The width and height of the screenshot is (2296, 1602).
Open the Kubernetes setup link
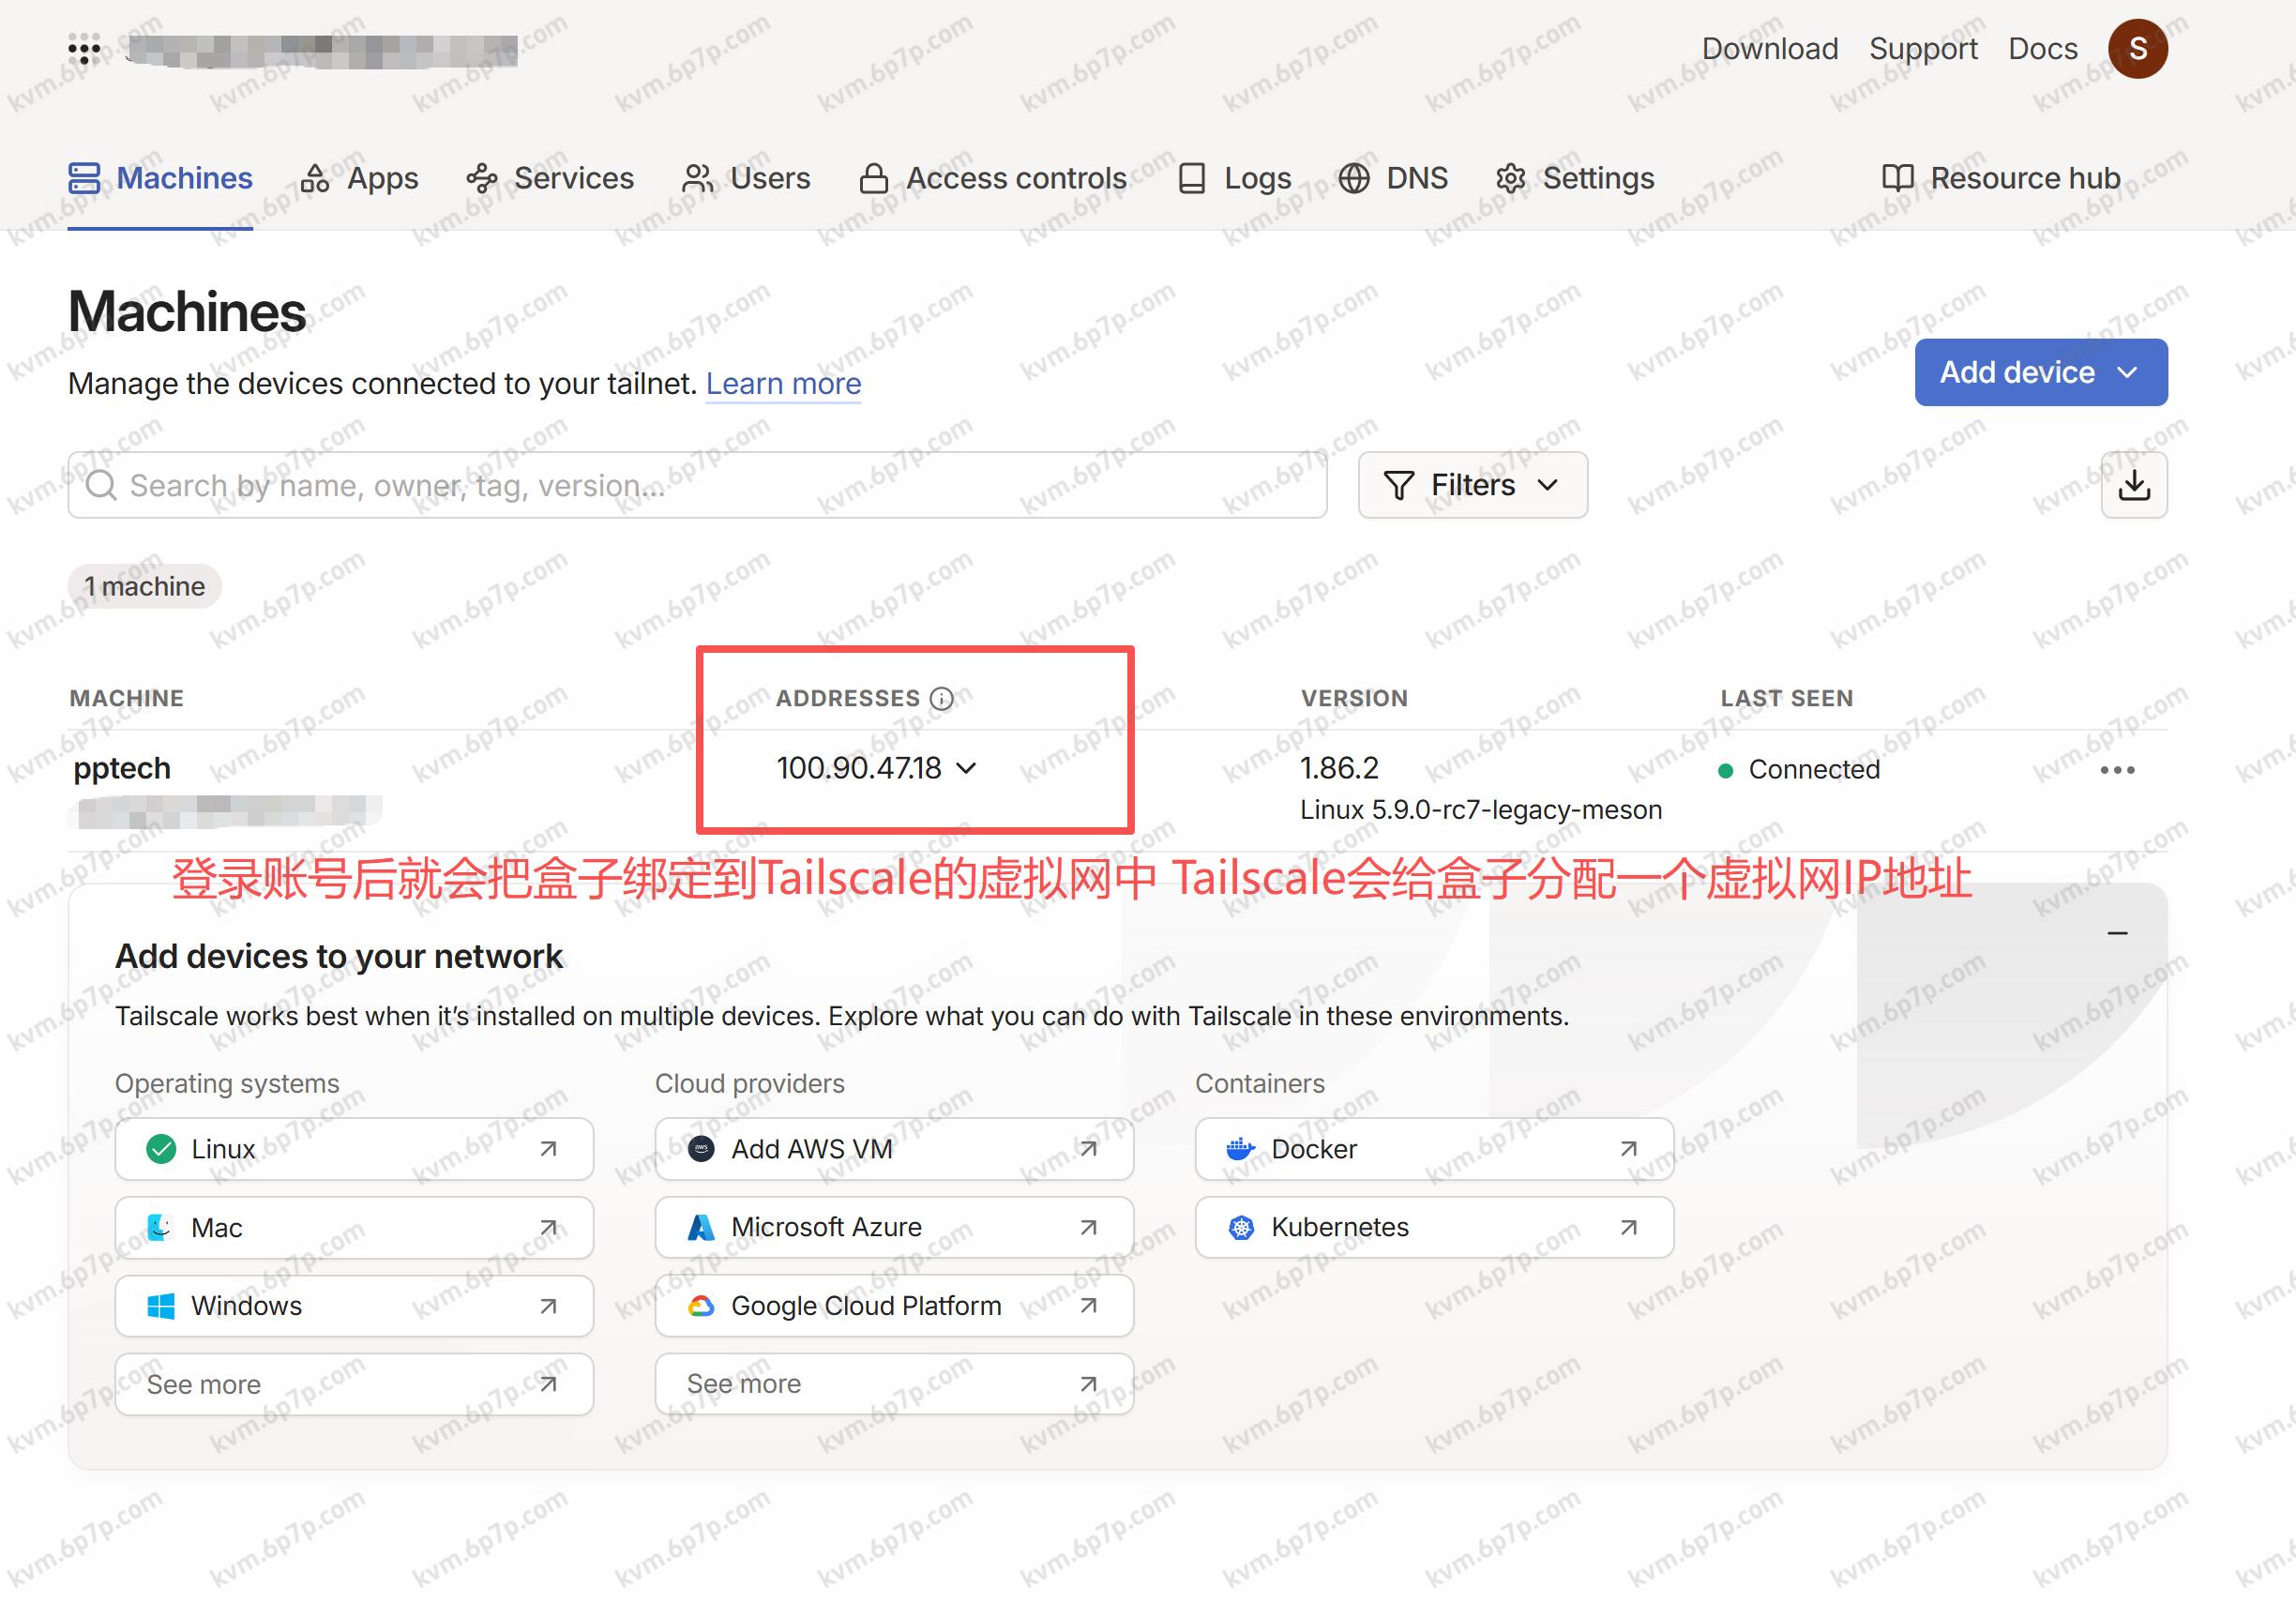(x=1433, y=1227)
